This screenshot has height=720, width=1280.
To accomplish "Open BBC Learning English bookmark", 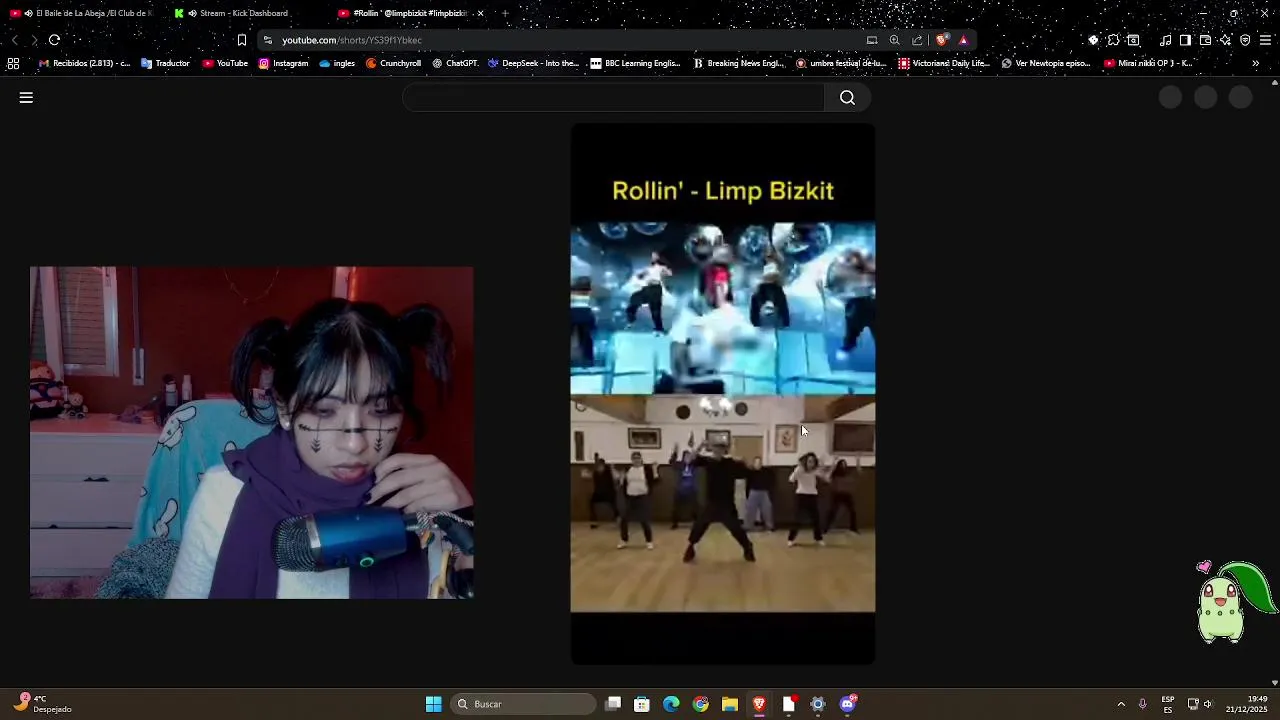I will pos(635,63).
